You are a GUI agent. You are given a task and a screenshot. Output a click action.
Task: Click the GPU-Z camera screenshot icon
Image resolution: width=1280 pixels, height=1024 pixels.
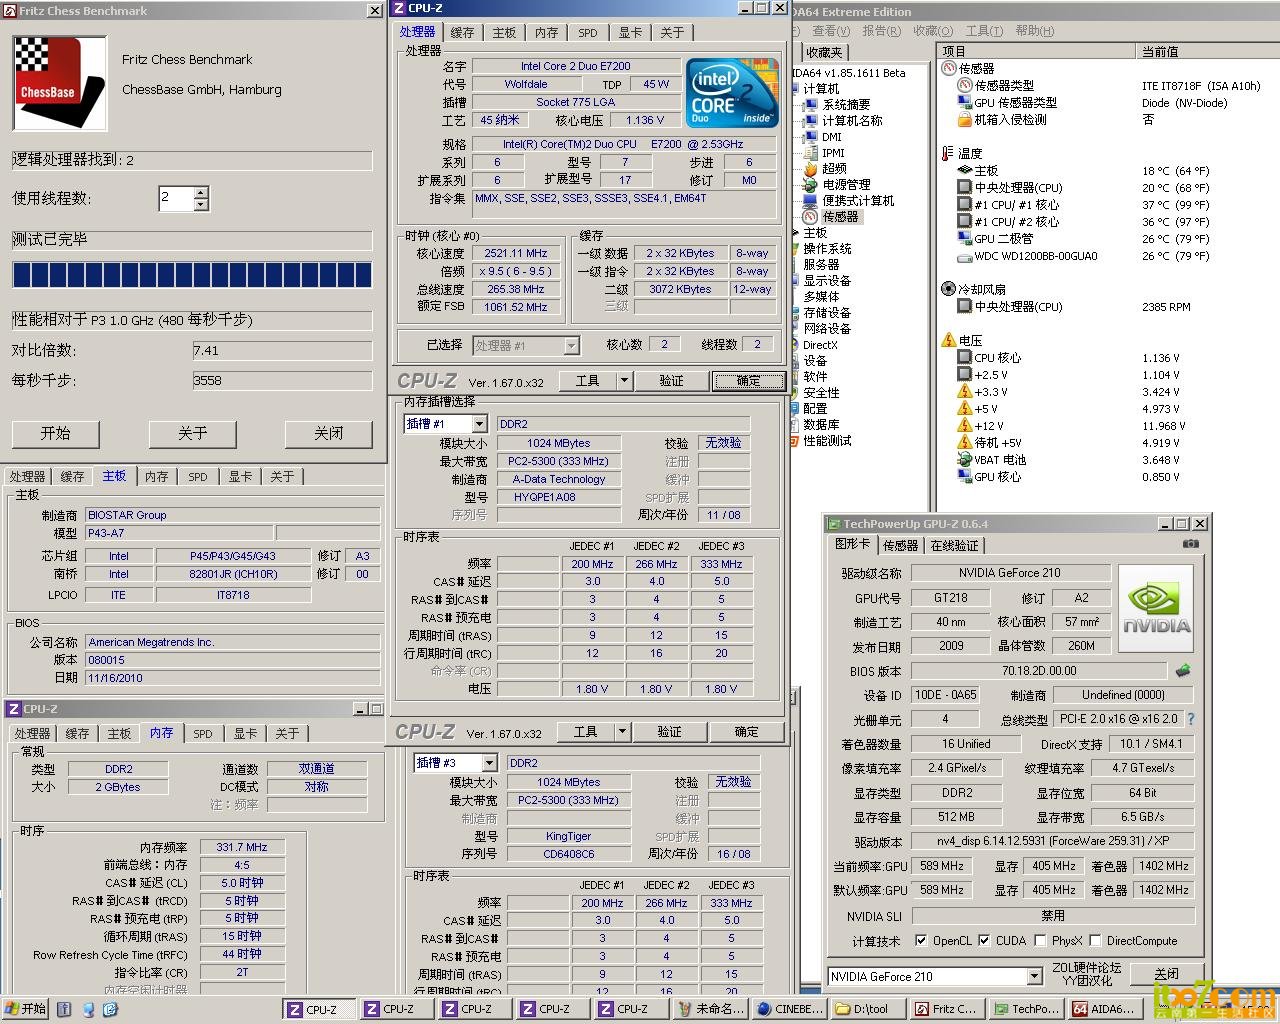click(1190, 544)
